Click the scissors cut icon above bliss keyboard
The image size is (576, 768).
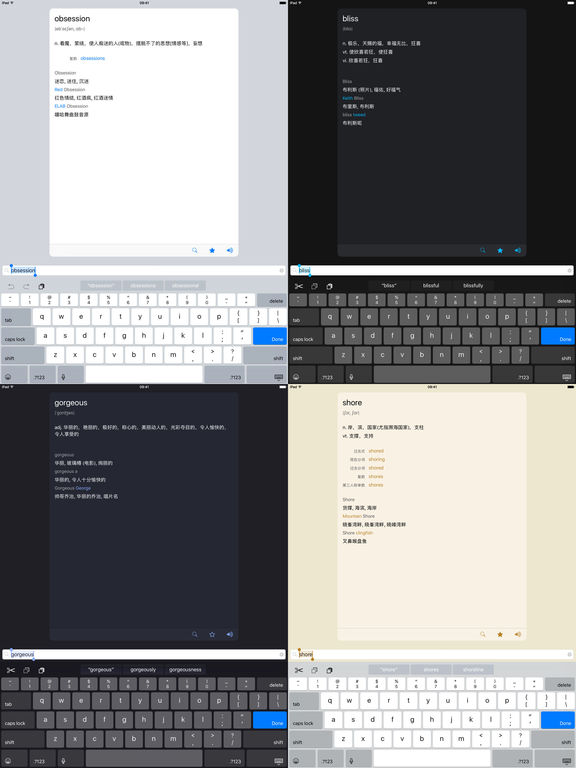point(299,286)
